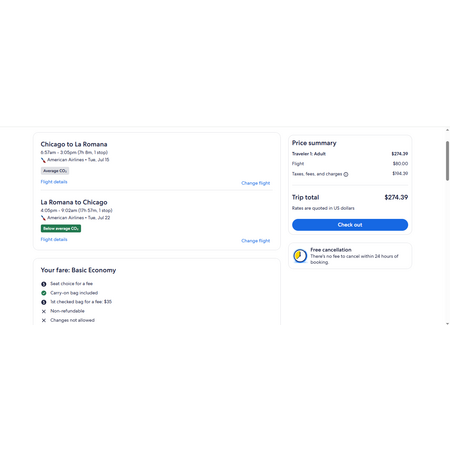
Task: Click the free cancellation clock icon
Action: tap(300, 256)
